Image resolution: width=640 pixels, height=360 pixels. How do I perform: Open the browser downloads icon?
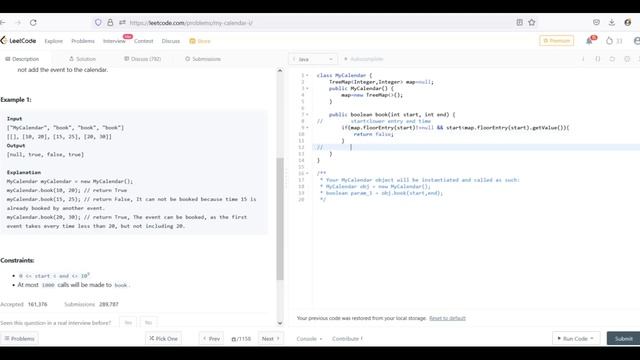click(611, 23)
